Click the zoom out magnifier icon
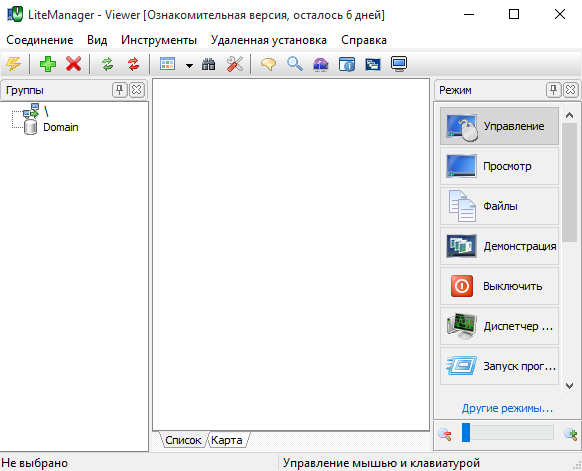The image size is (582, 471). point(445,434)
